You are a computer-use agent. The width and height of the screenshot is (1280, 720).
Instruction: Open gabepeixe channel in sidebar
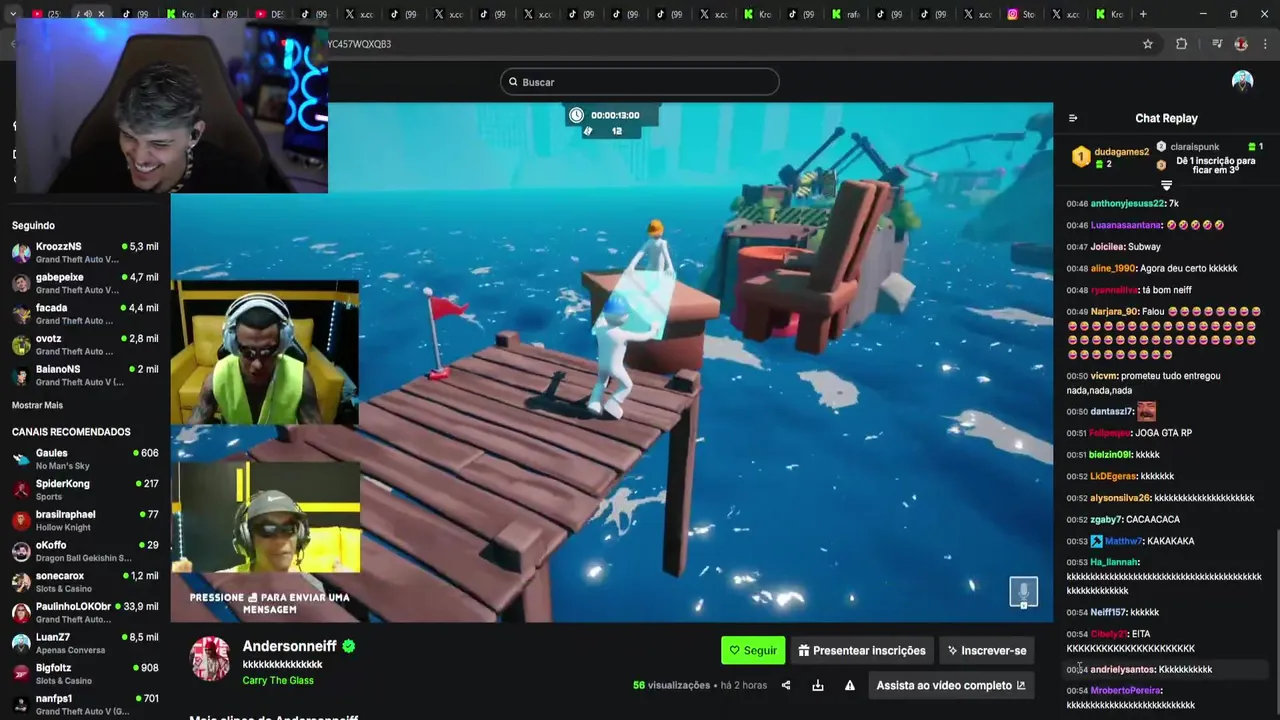[x=85, y=283]
